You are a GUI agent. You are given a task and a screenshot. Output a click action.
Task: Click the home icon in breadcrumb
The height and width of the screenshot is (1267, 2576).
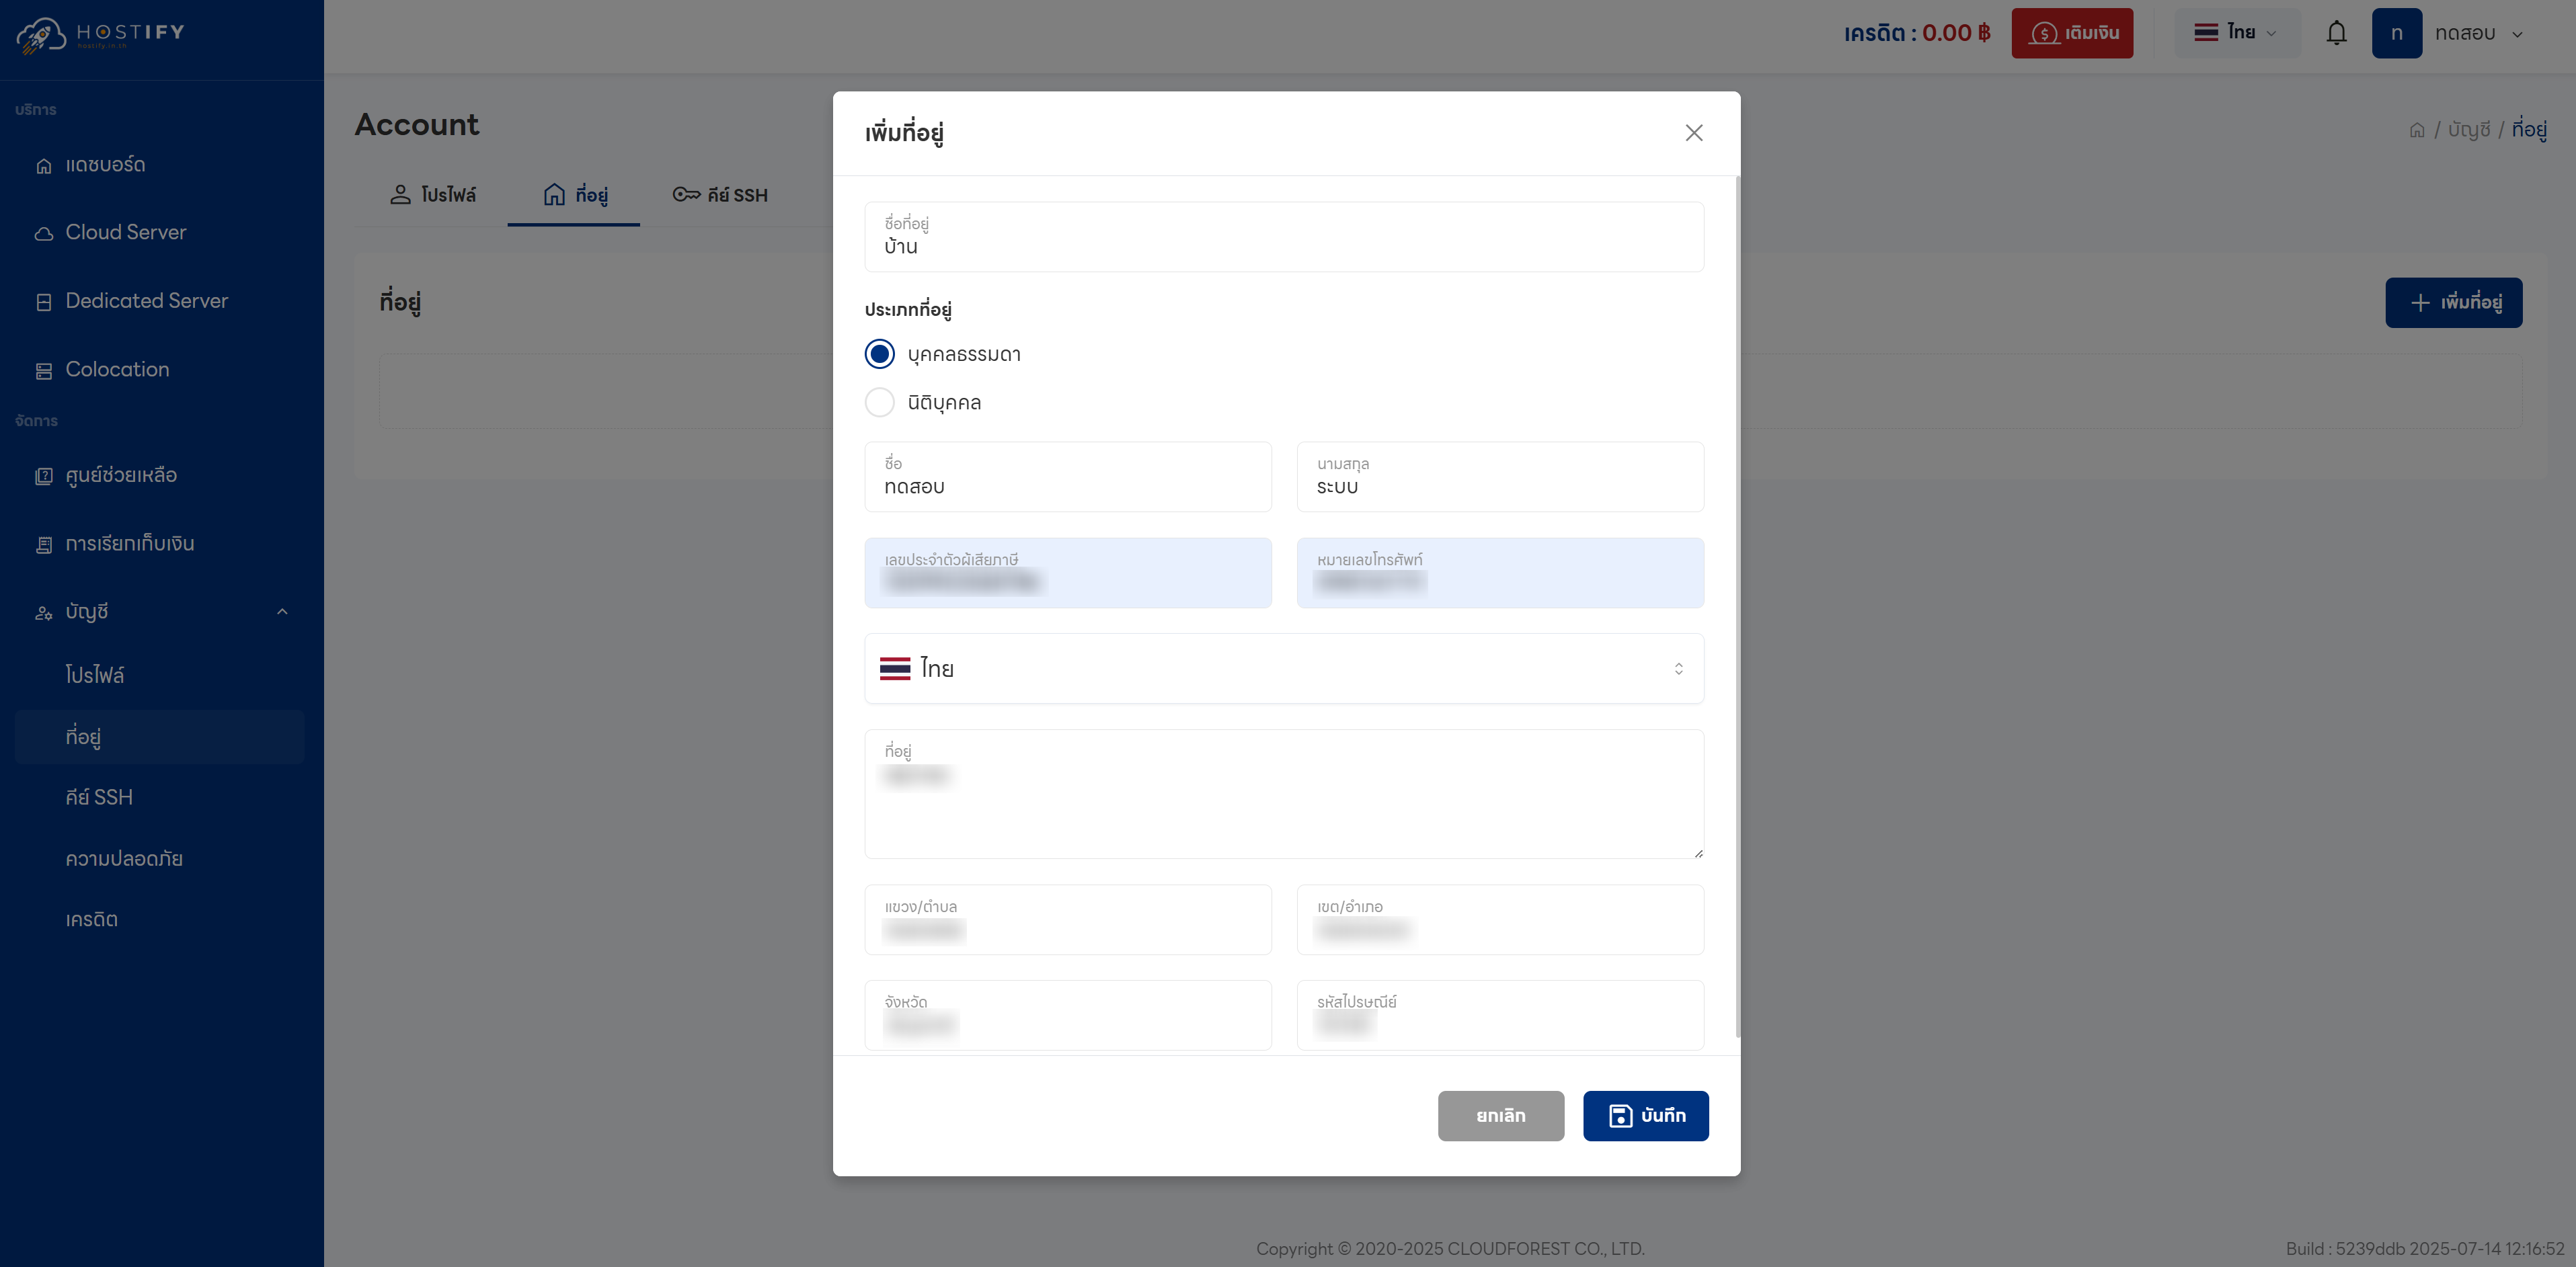point(2417,130)
